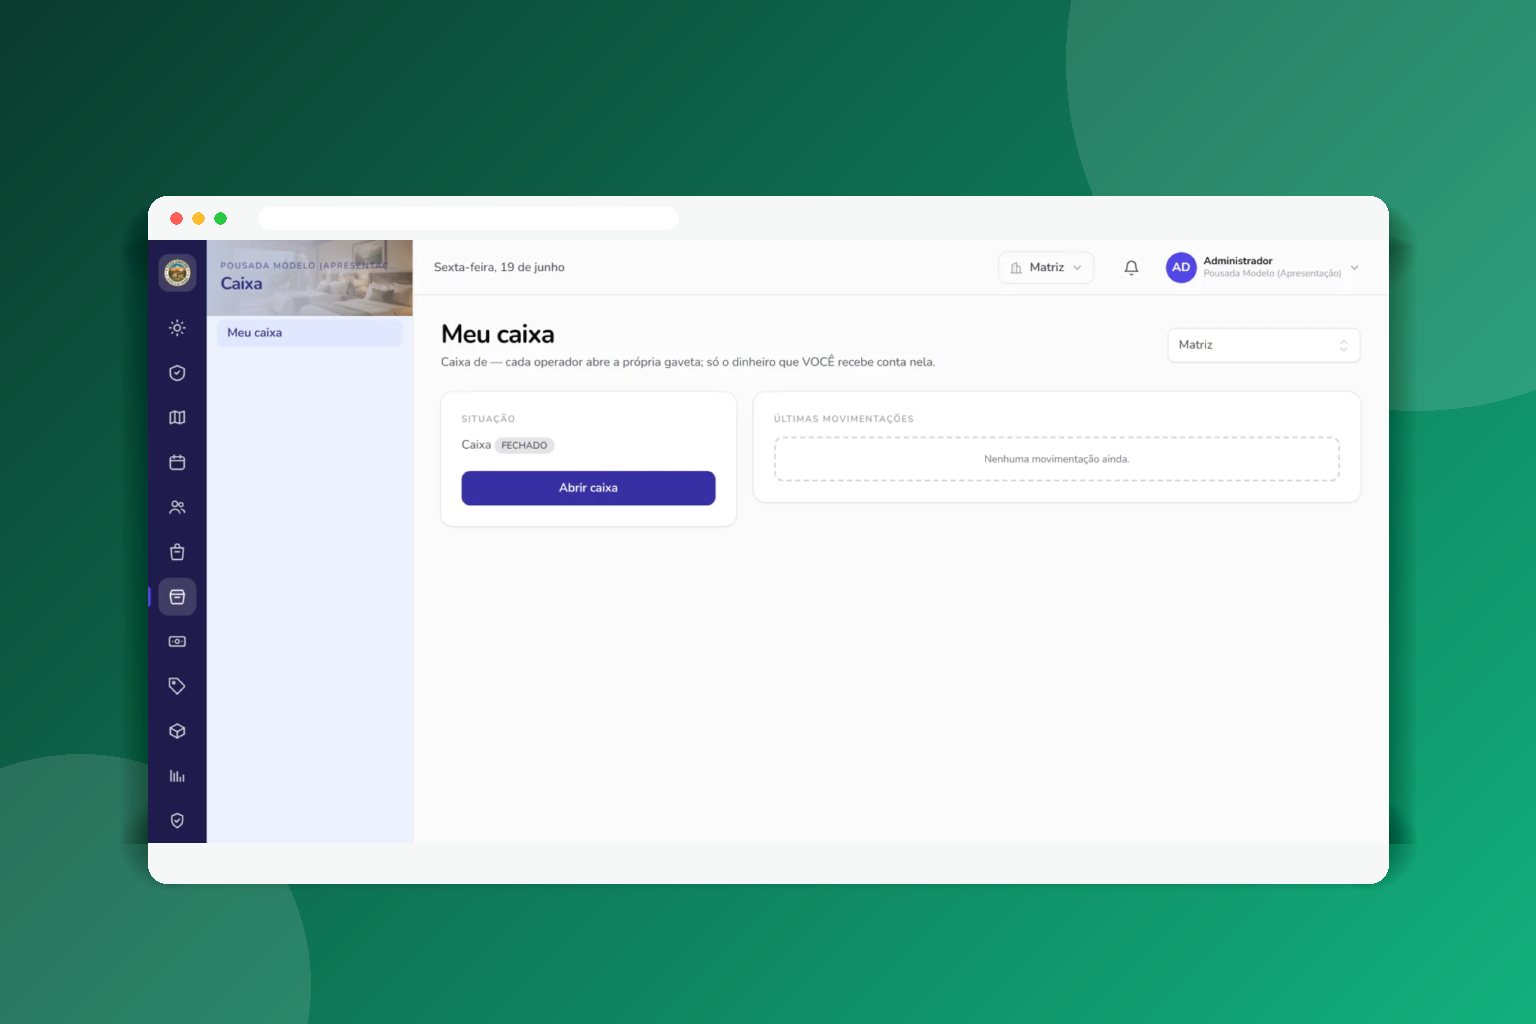The image size is (1536, 1024).
Task: Open notifications with the bell icon
Action: (x=1131, y=268)
